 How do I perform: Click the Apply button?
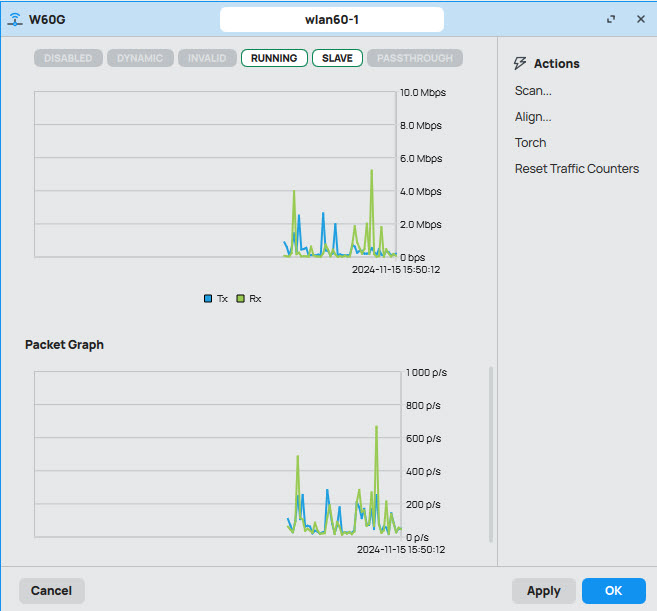coord(544,591)
